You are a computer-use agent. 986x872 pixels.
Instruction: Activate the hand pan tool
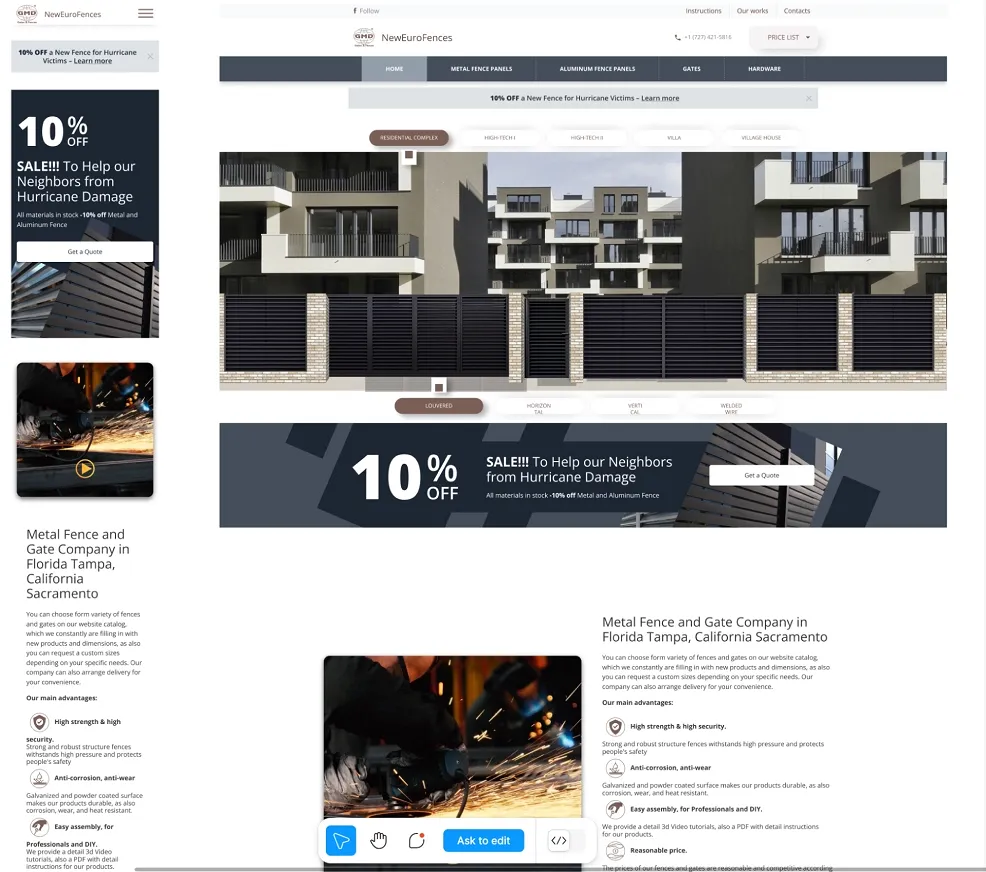tap(379, 840)
